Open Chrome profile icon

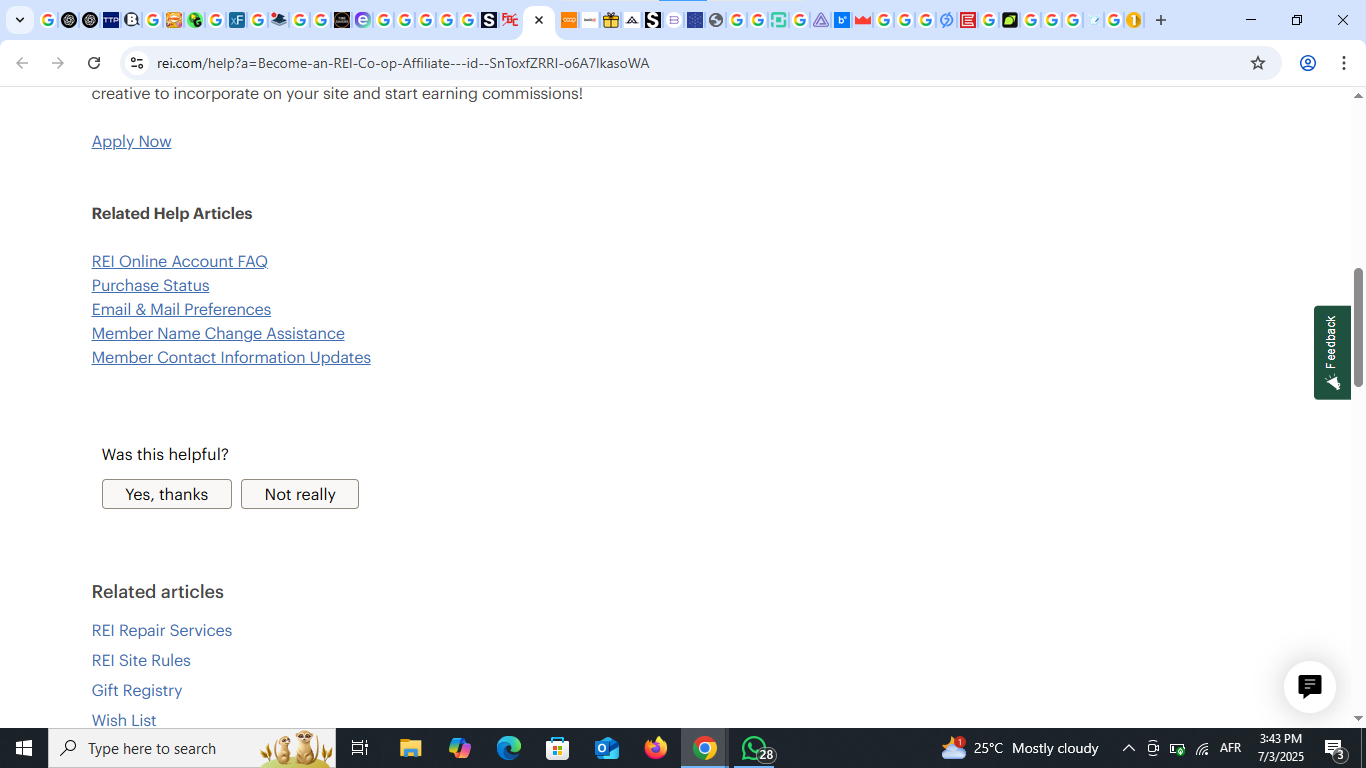pos(1308,63)
